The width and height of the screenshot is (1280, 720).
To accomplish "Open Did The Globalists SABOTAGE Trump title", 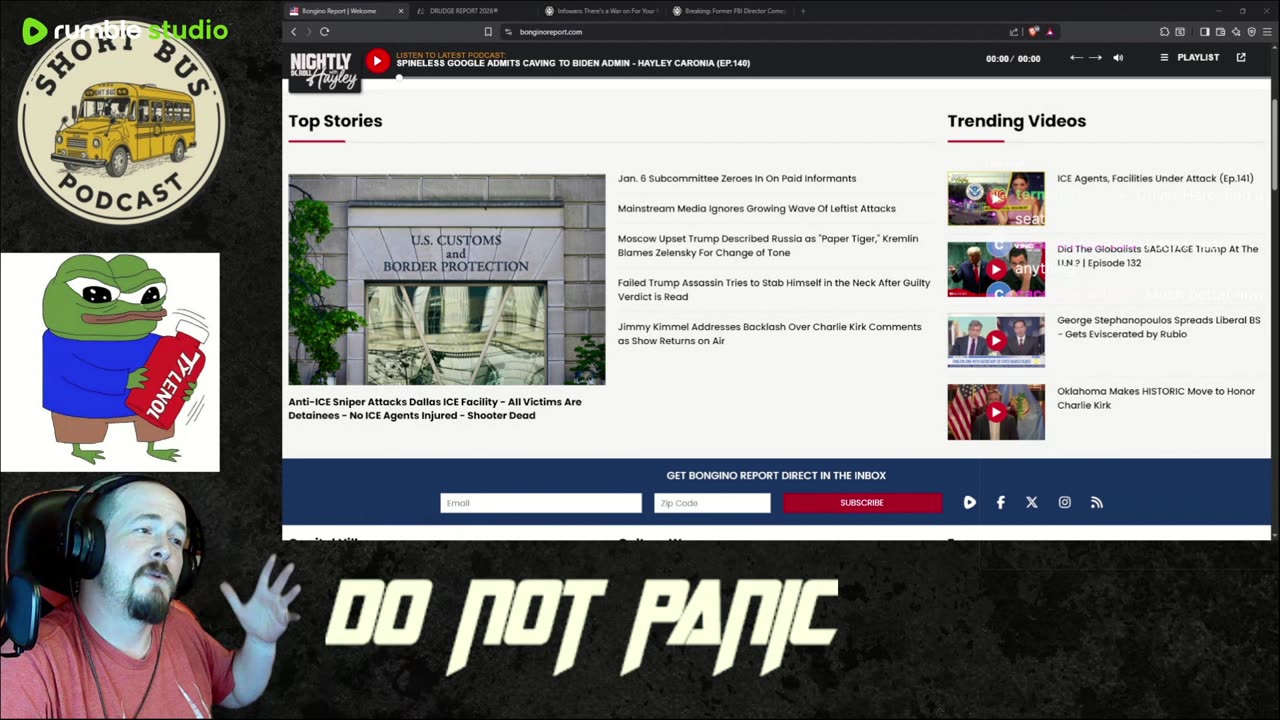I will [1158, 255].
